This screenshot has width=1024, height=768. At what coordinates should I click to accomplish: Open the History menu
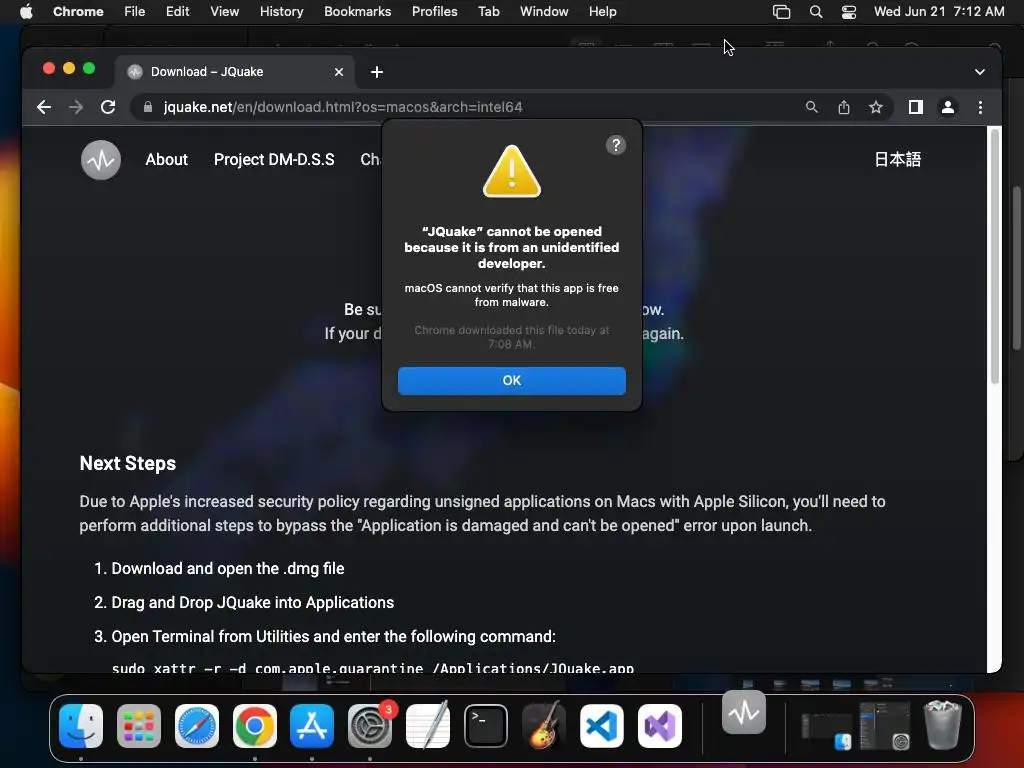tap(281, 12)
